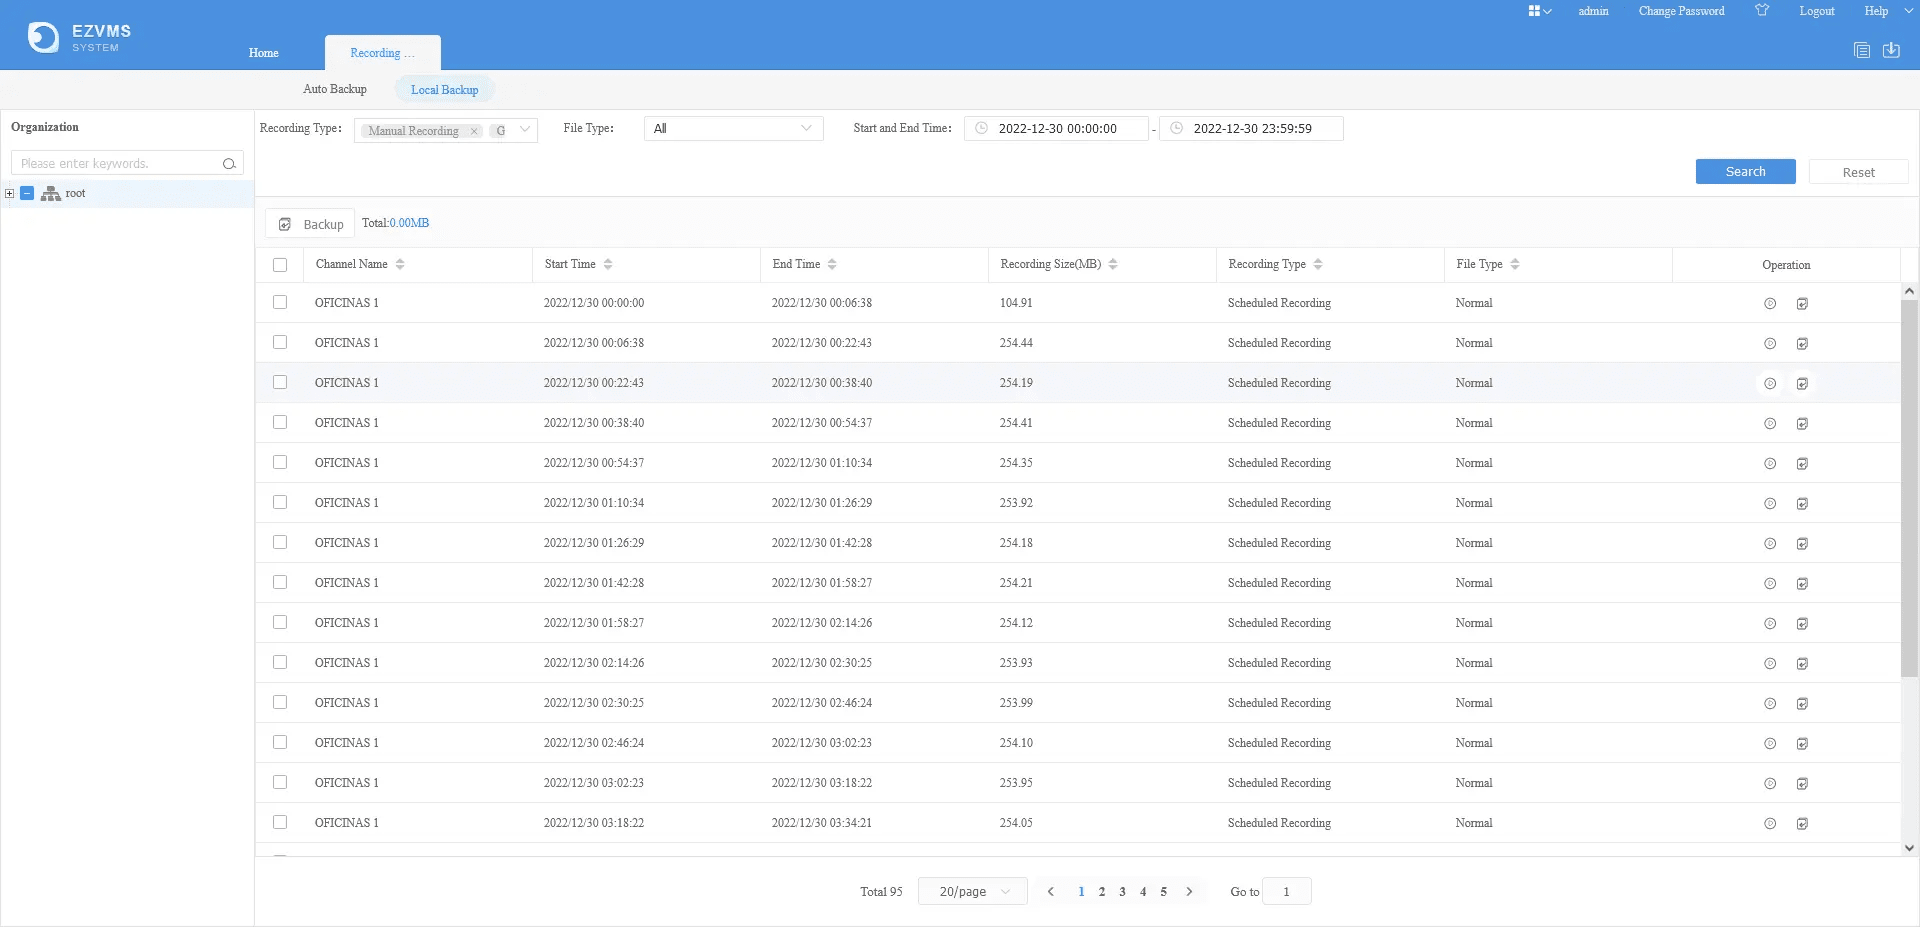Click the task list icon beside the download icon

coord(1862,50)
